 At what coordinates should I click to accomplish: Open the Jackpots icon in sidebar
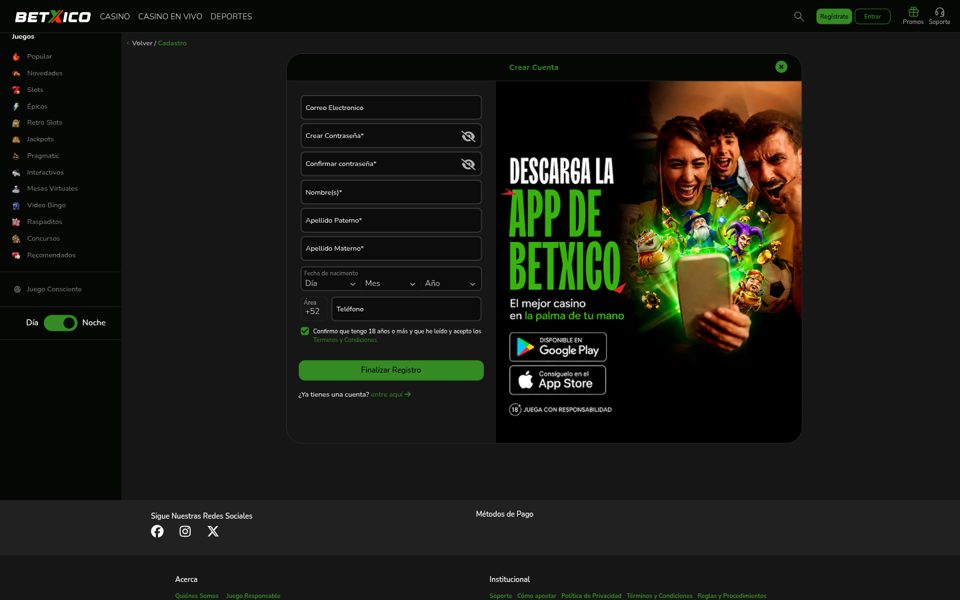[x=16, y=139]
